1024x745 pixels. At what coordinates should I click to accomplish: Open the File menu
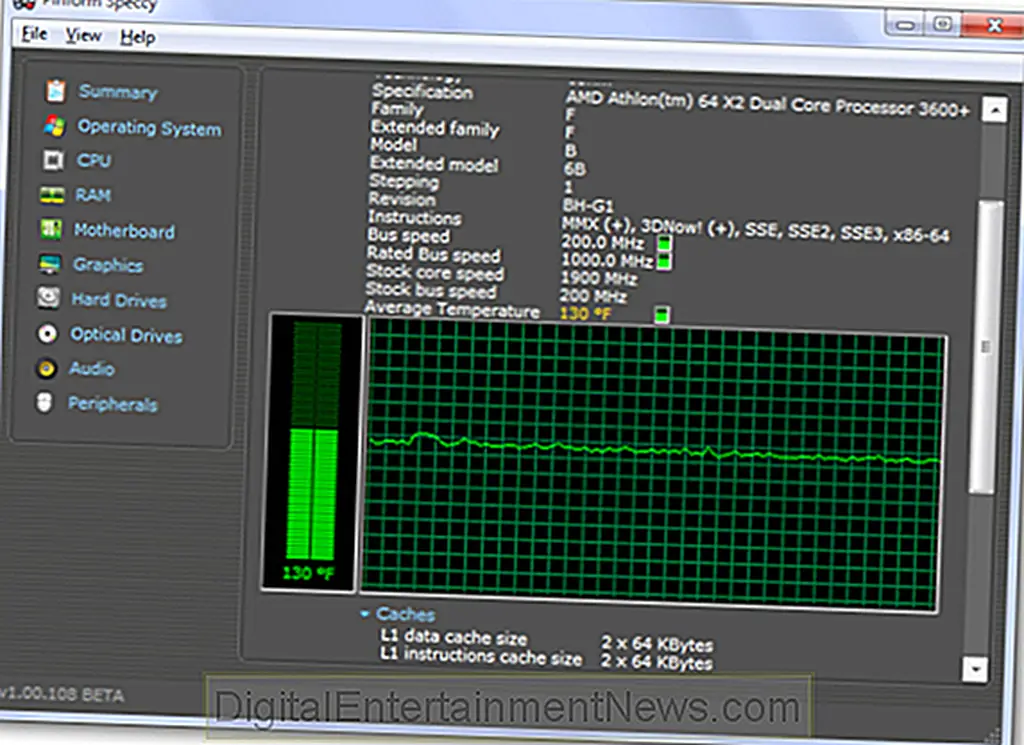(x=34, y=34)
